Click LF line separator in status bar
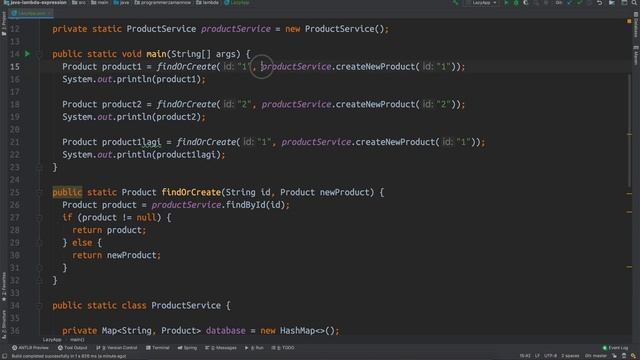This screenshot has height=360, width=640. [537, 356]
